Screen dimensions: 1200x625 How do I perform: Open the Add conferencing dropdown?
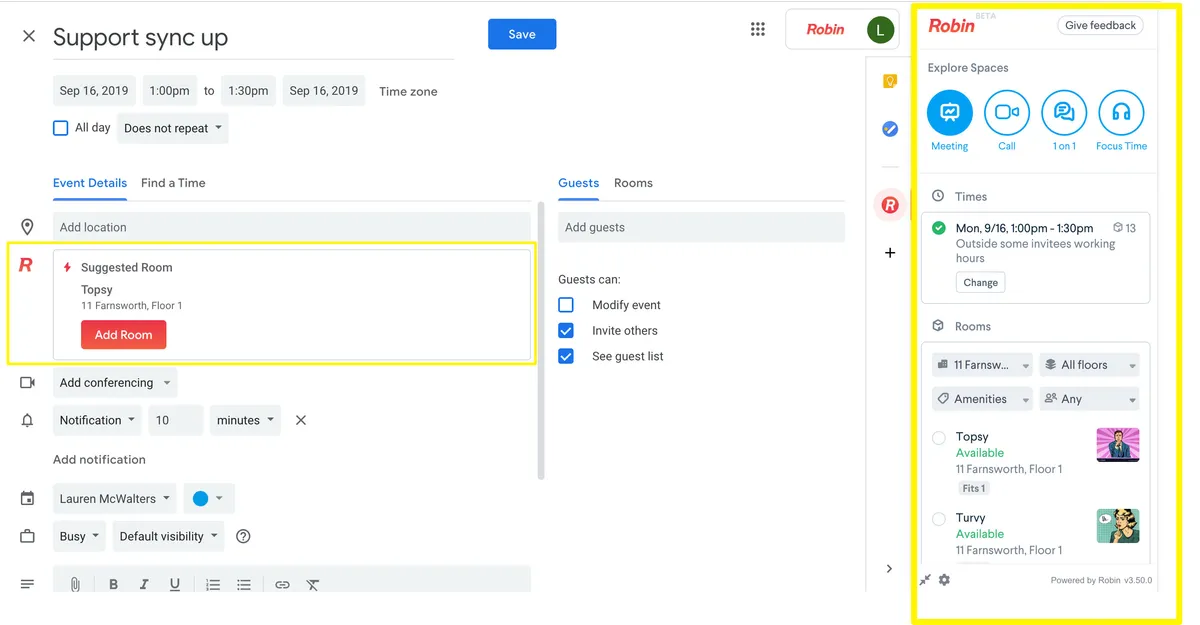tap(115, 382)
